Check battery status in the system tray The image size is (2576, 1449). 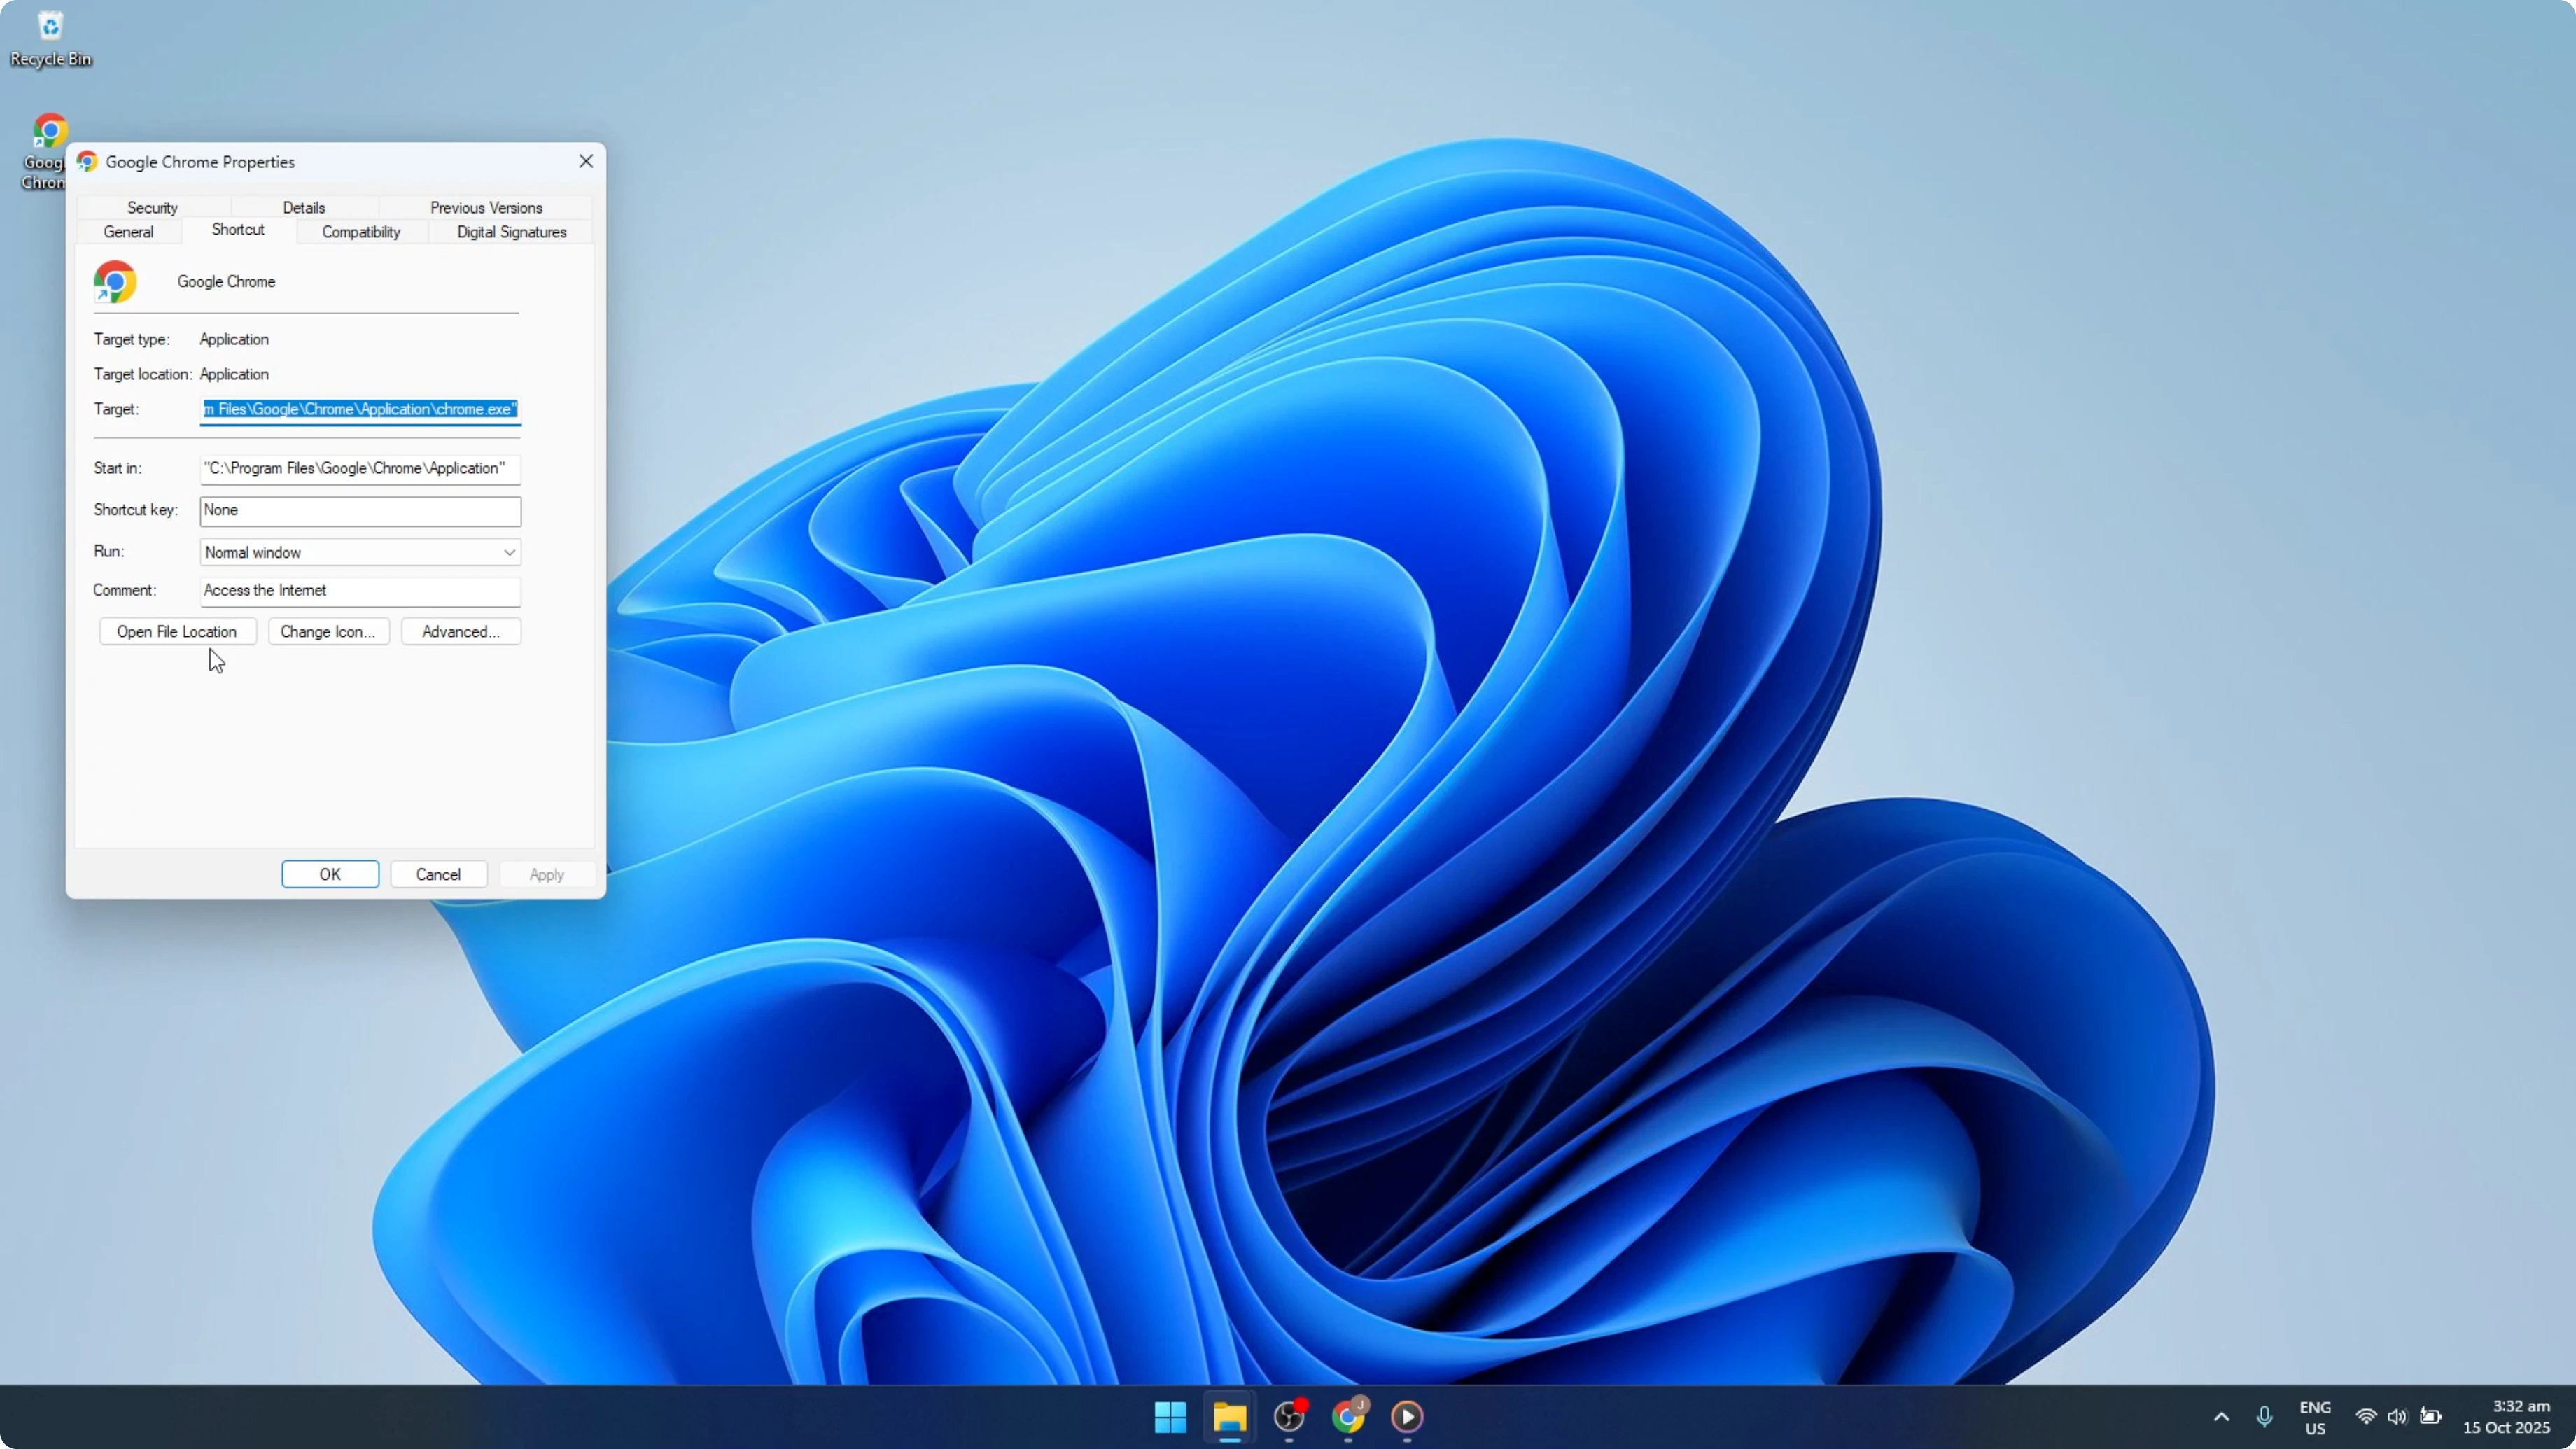[x=2430, y=1417]
